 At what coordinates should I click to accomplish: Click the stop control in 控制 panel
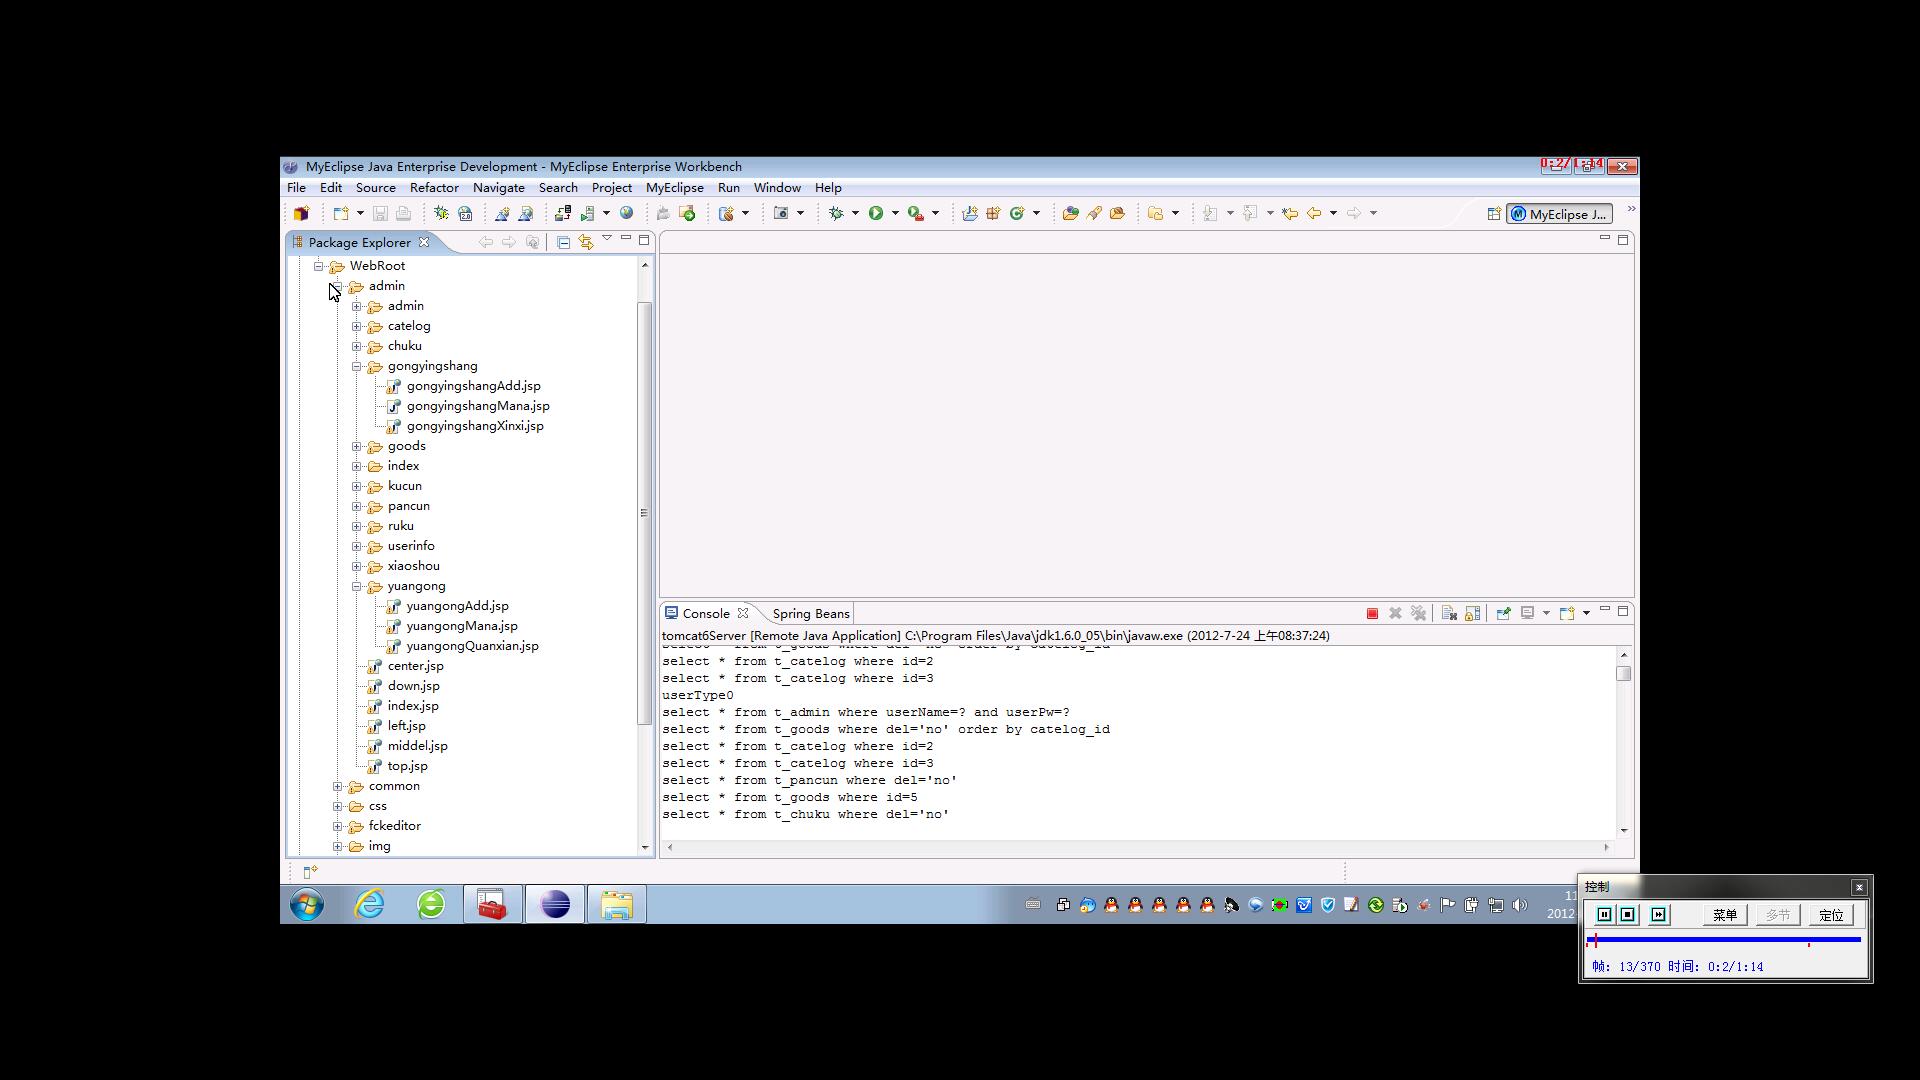[1628, 915]
